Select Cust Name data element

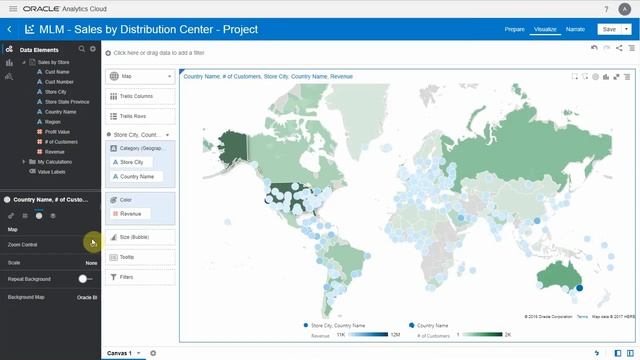(x=57, y=72)
